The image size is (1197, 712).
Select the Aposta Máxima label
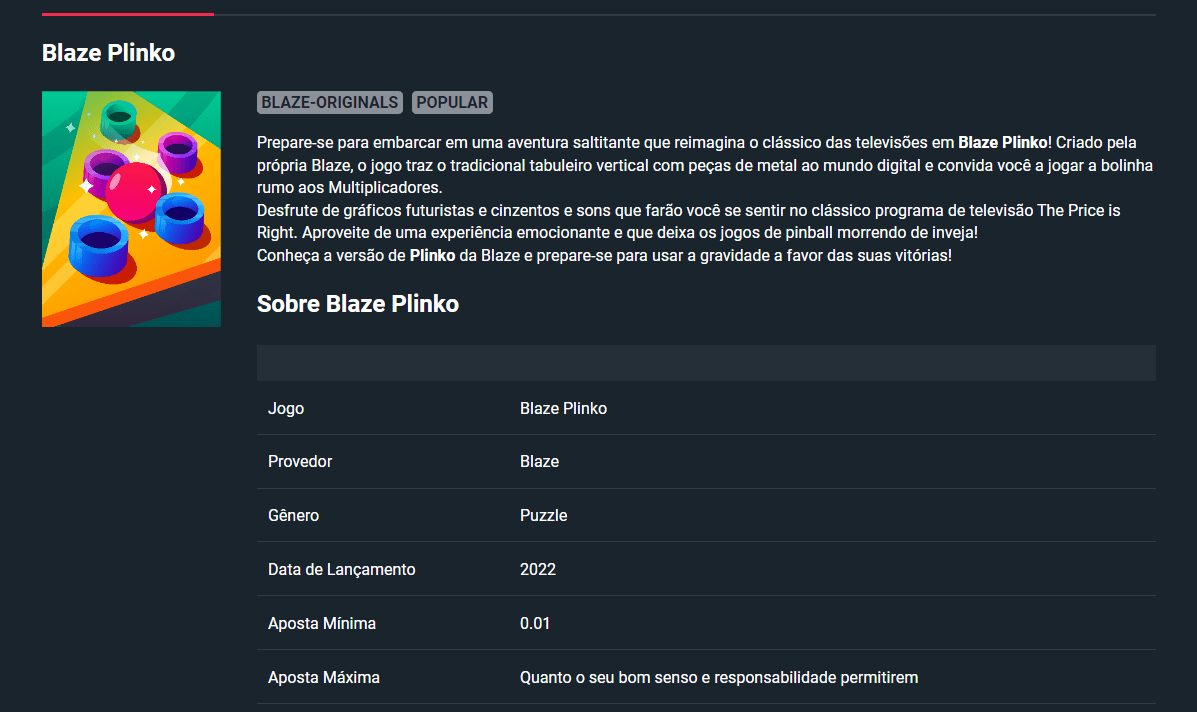[x=324, y=678]
